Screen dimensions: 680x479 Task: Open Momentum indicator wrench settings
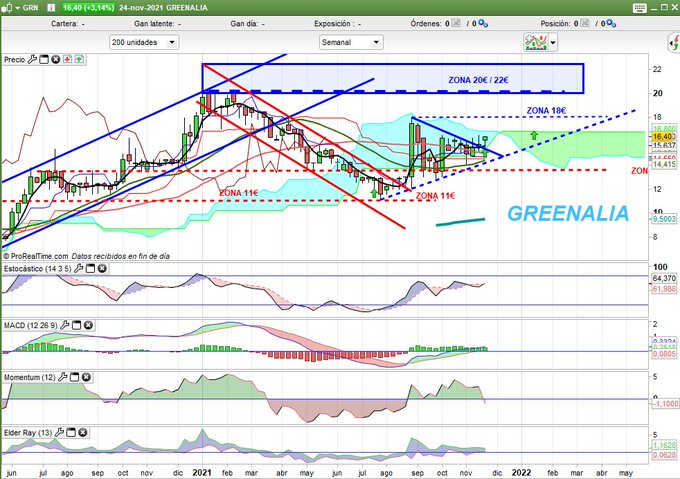tap(63, 377)
